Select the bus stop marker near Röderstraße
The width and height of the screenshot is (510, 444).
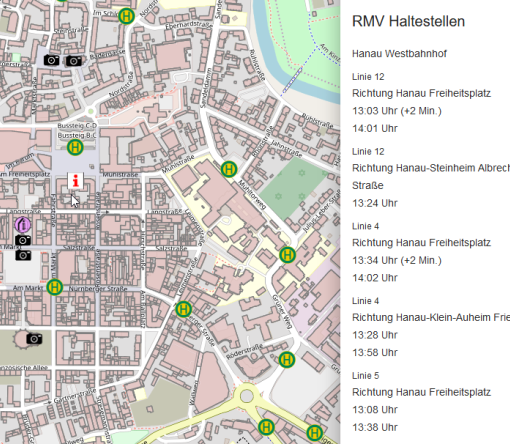point(287,360)
